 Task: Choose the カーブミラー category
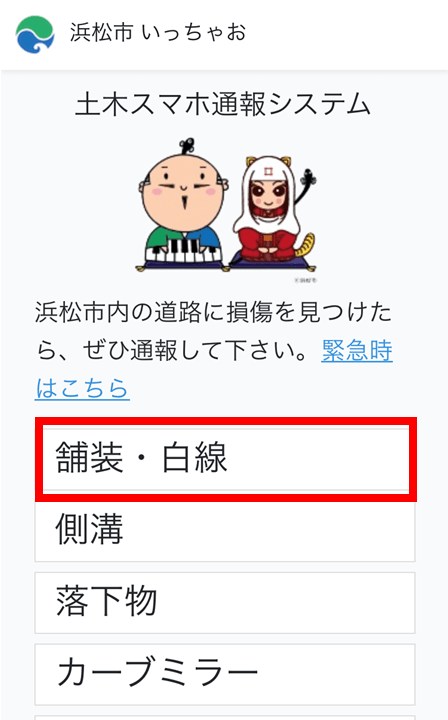point(225,674)
